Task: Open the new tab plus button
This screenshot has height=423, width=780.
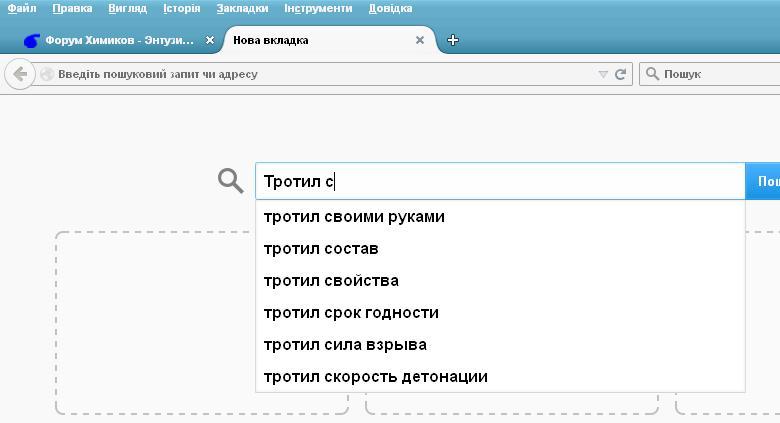Action: click(x=453, y=40)
